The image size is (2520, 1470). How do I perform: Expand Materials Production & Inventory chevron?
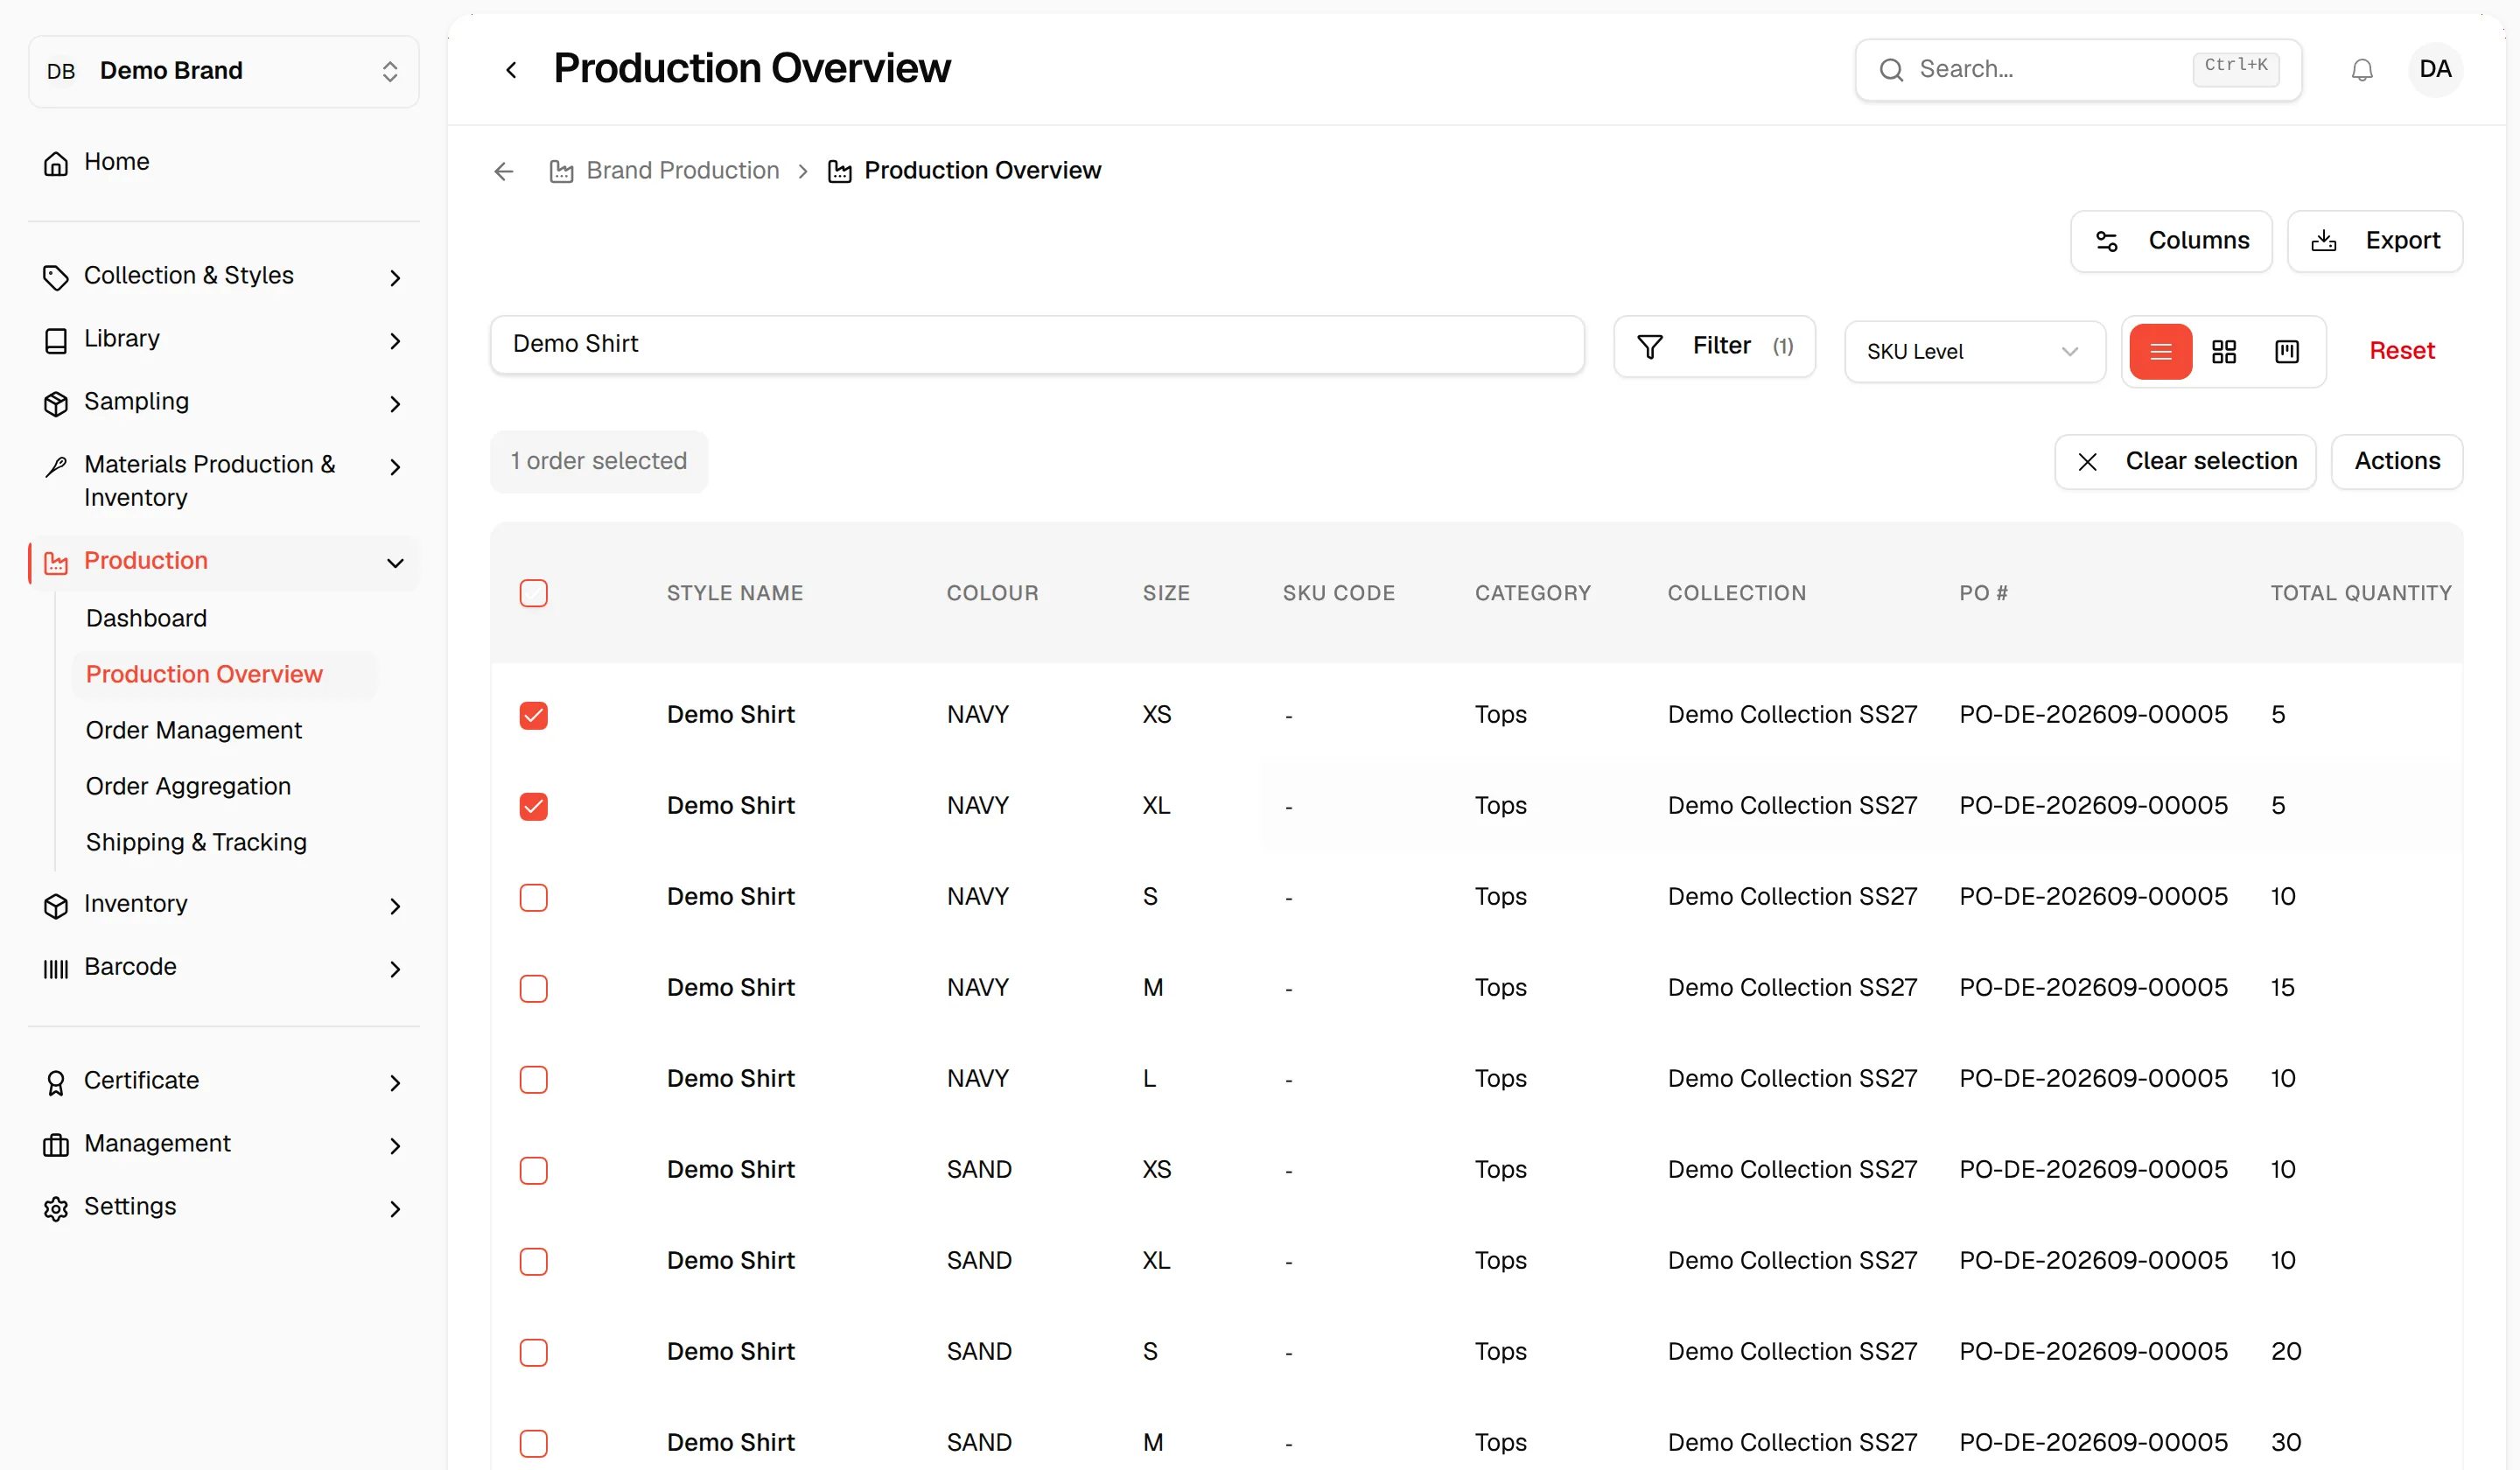pyautogui.click(x=395, y=466)
